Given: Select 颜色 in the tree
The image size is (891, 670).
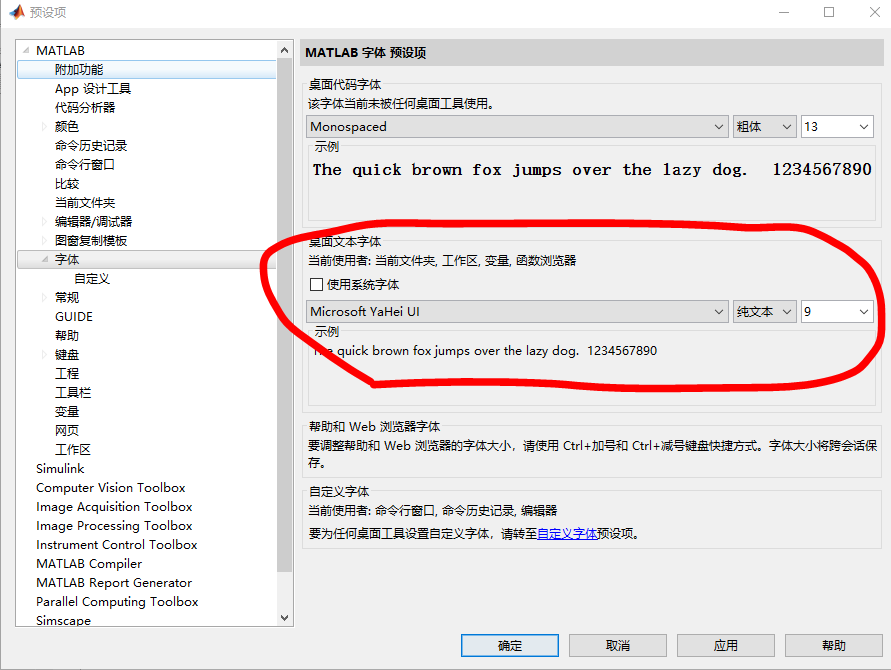Looking at the screenshot, I should coord(66,127).
